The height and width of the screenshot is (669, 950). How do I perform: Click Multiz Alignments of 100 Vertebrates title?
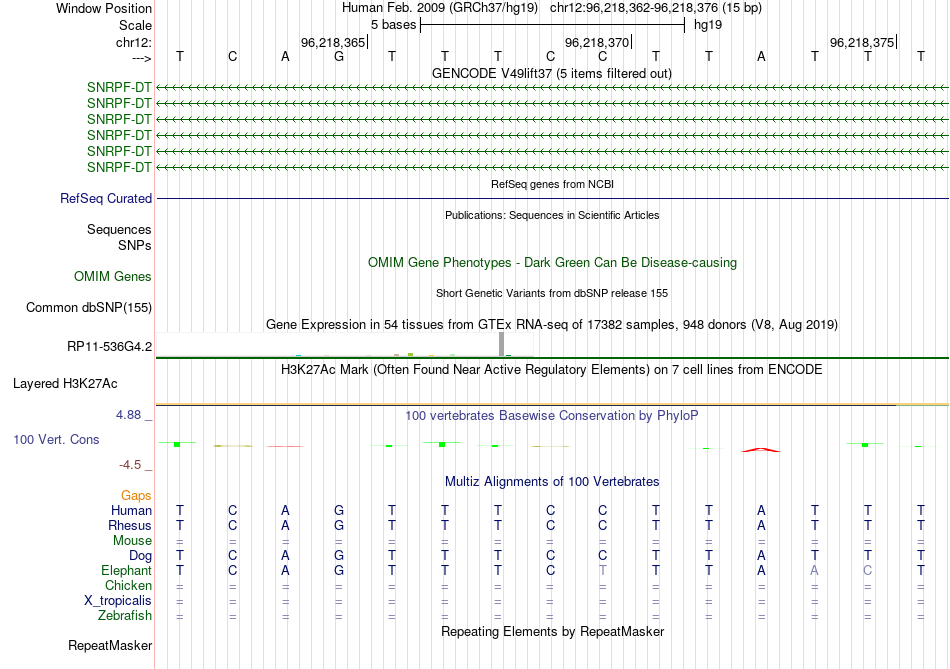coord(552,482)
